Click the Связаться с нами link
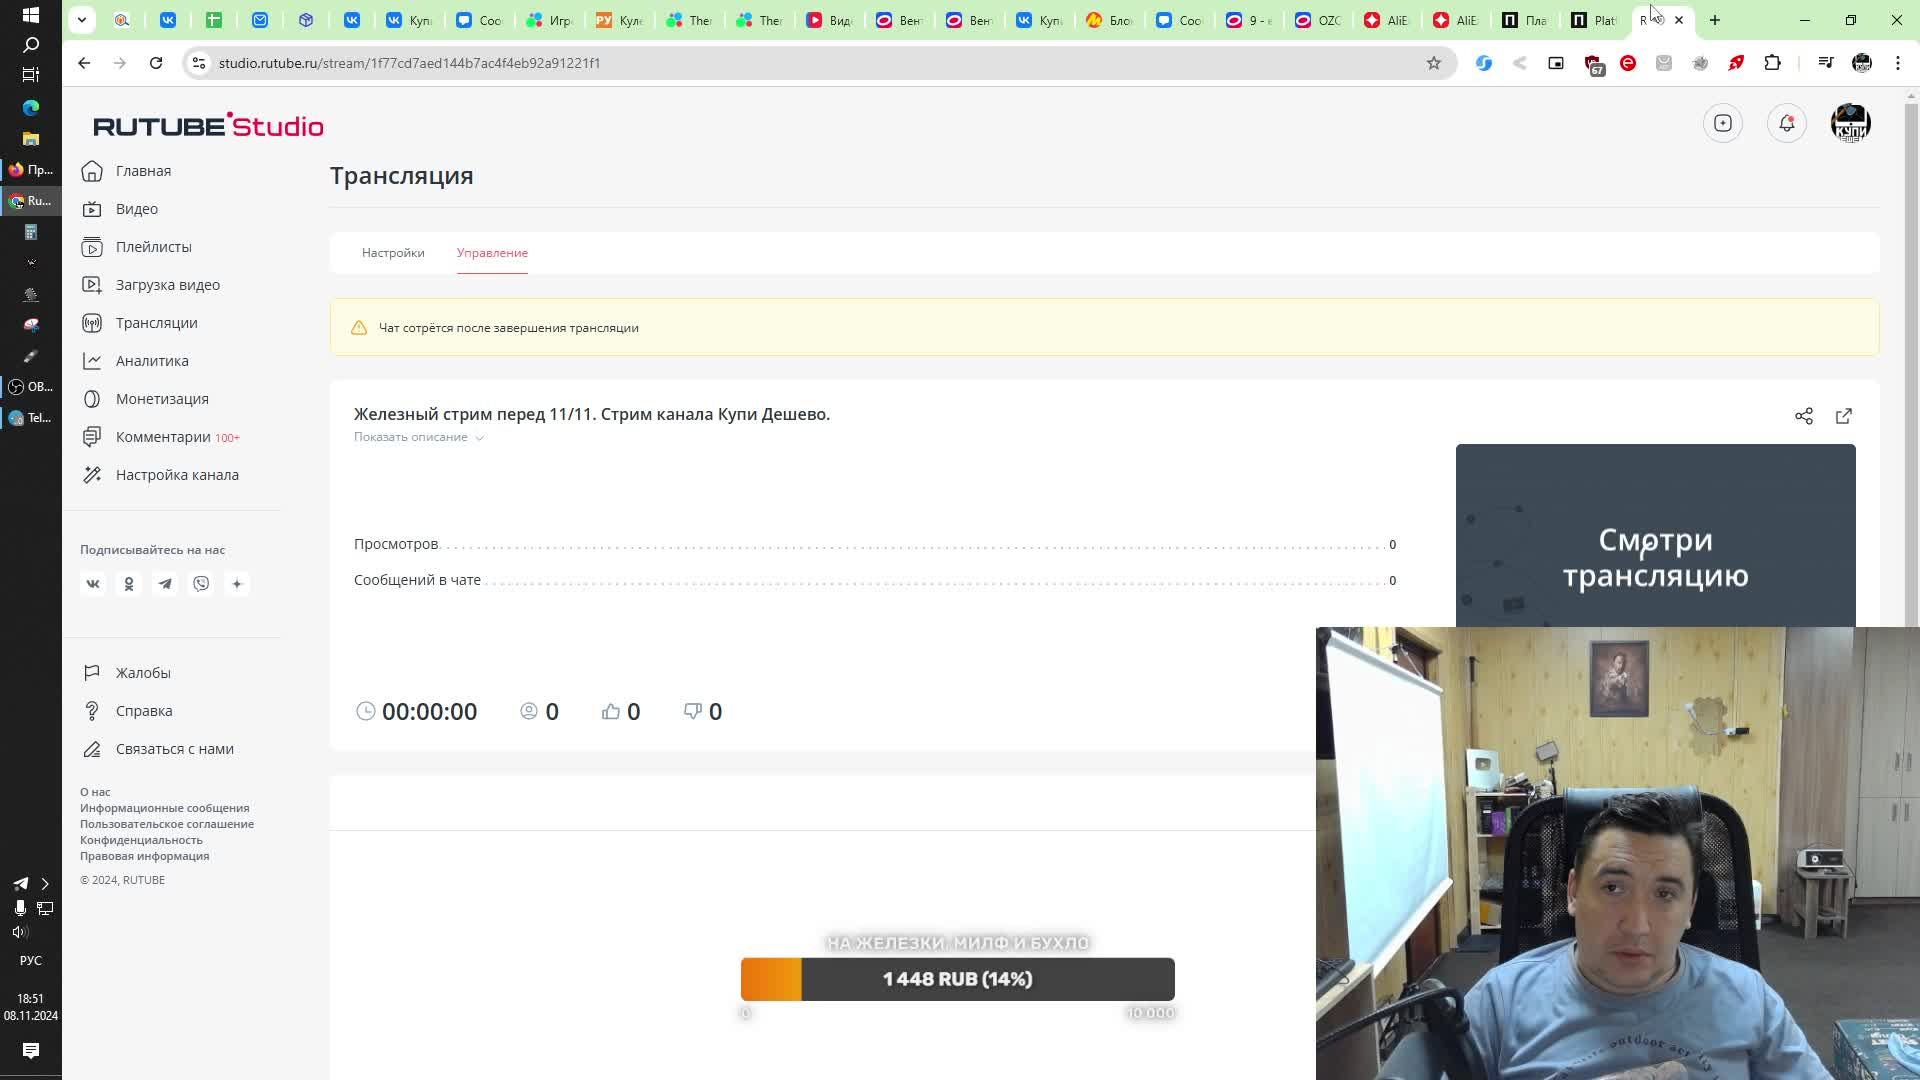The image size is (1920, 1080). (x=174, y=749)
